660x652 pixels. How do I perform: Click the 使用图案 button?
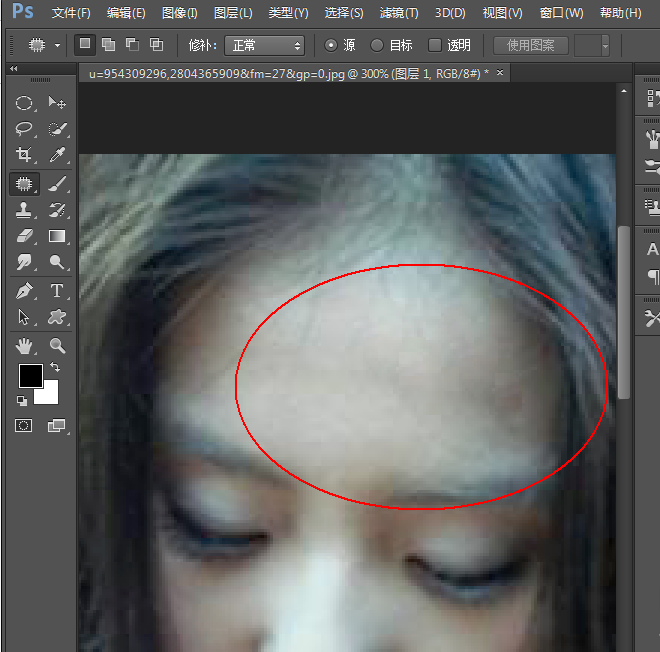pyautogui.click(x=531, y=46)
